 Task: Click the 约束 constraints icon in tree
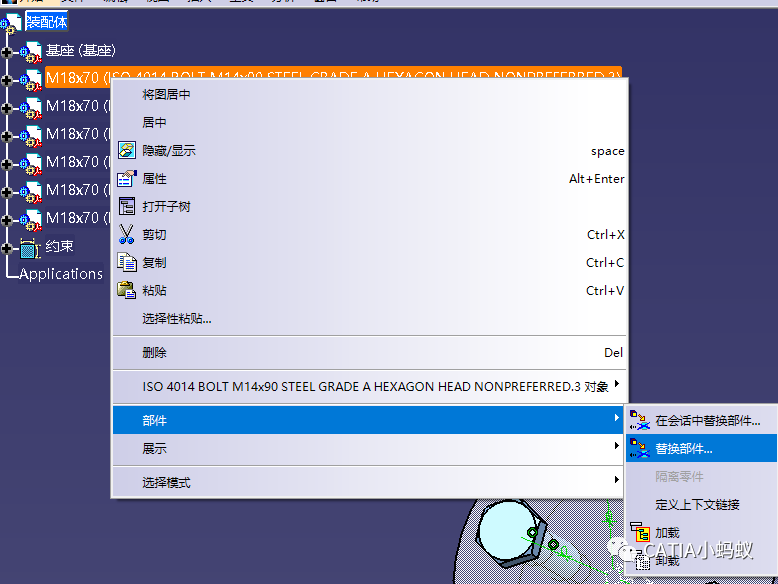click(x=30, y=248)
